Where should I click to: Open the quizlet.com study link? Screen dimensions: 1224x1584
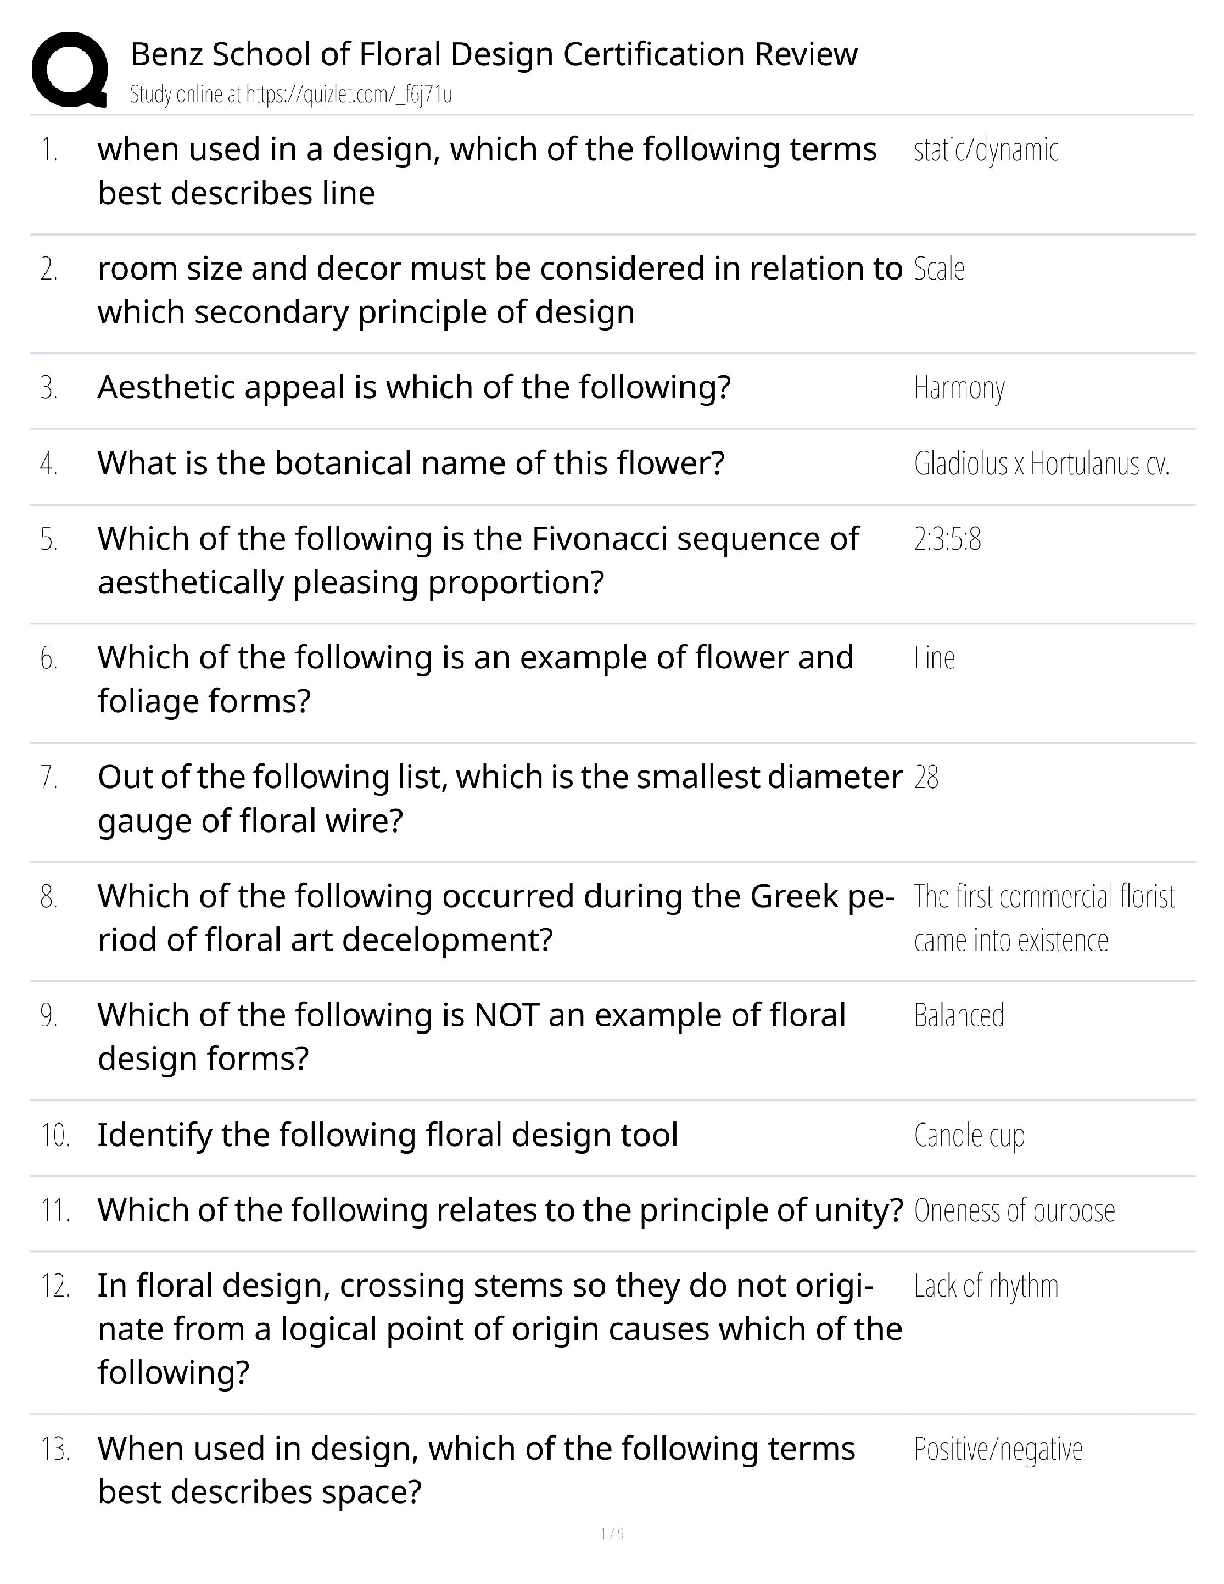click(x=291, y=95)
